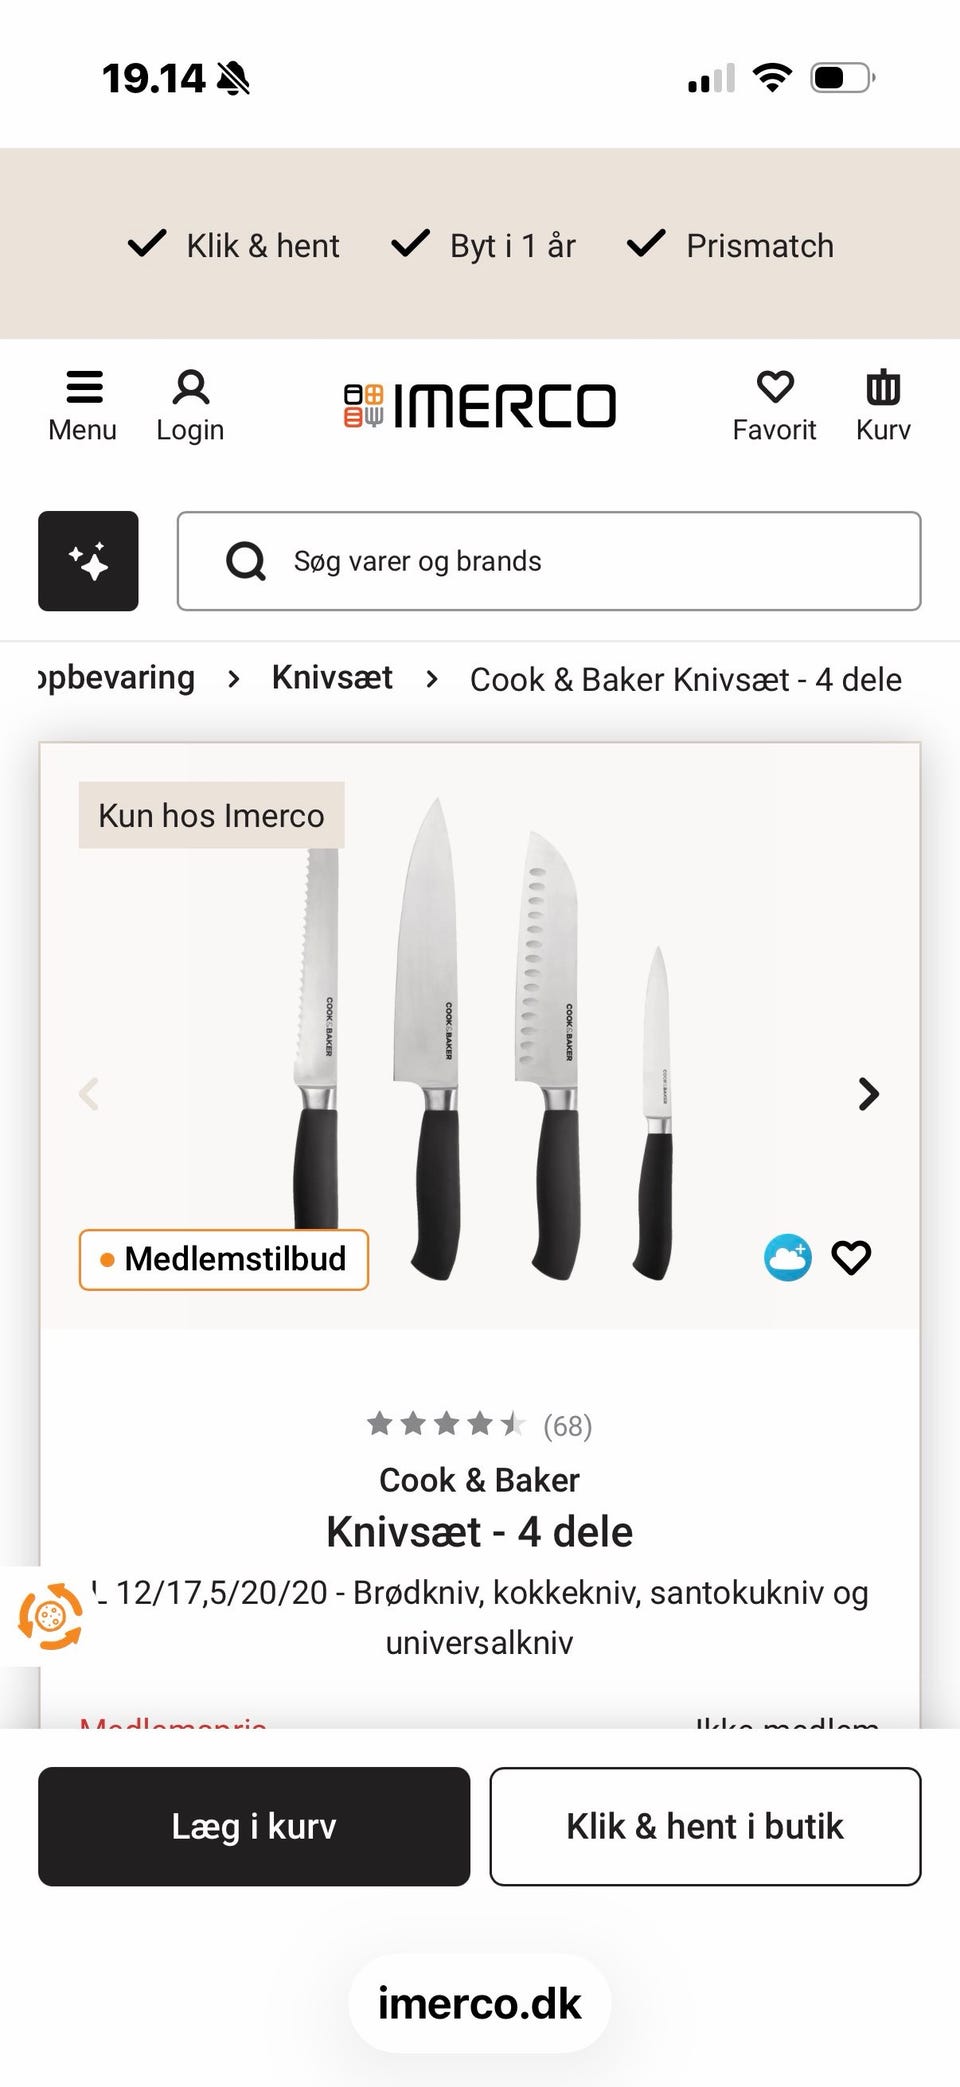Show previous product image with left arrow
Image resolution: width=960 pixels, height=2087 pixels.
click(89, 1094)
